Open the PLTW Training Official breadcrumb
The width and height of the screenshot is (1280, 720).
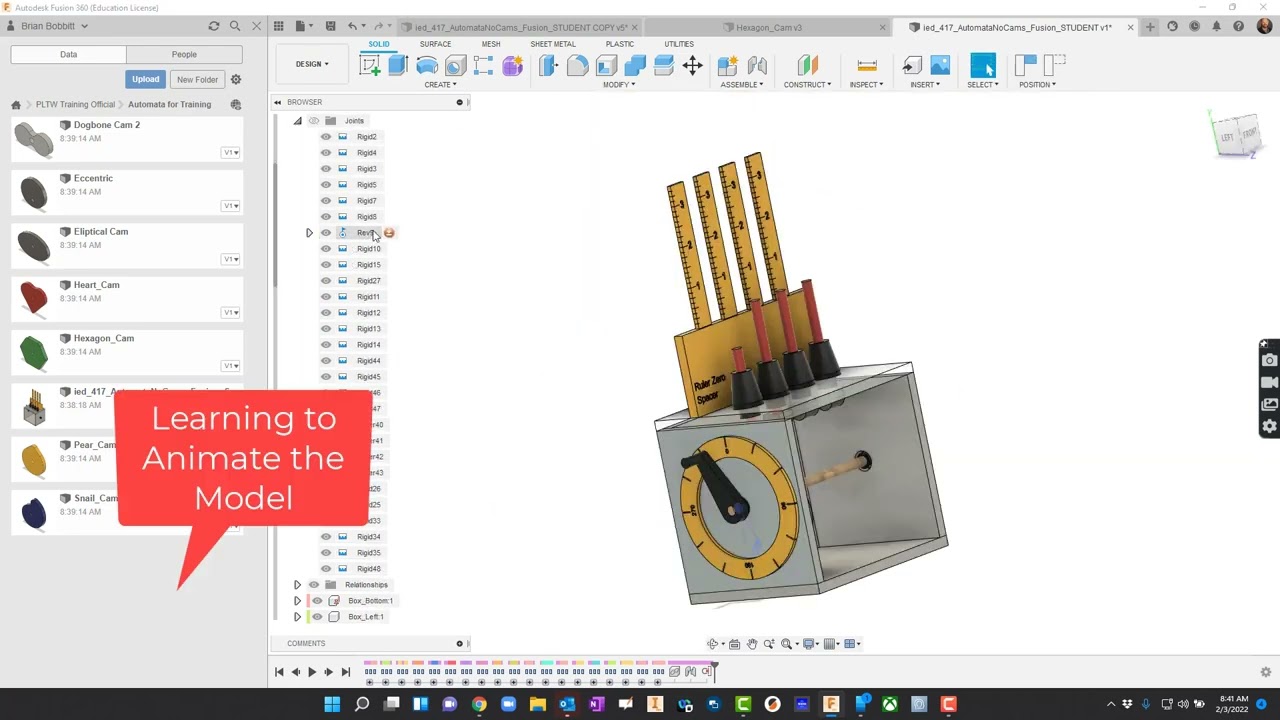click(x=75, y=104)
